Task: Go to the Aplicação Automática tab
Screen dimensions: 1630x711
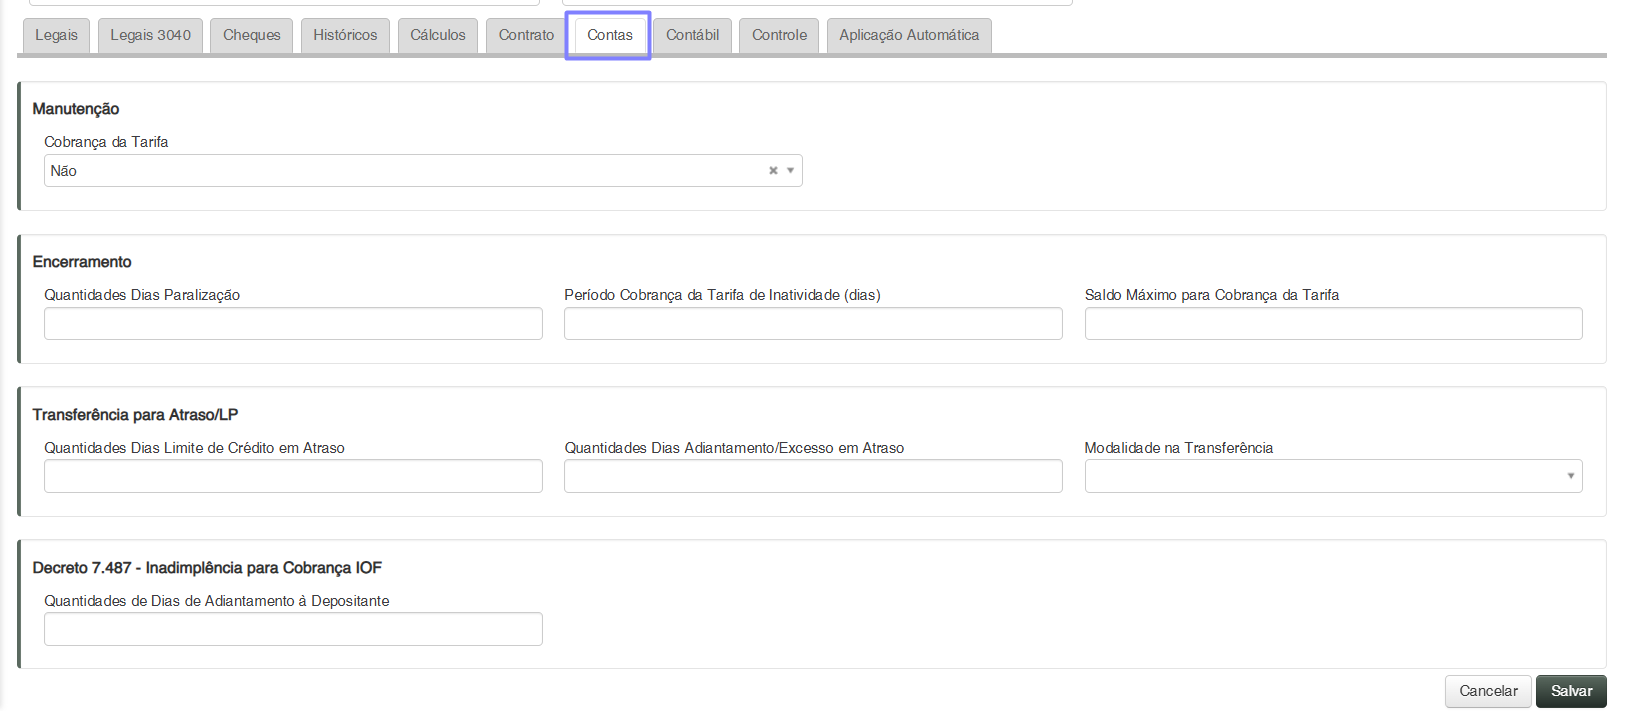Action: pos(909,35)
